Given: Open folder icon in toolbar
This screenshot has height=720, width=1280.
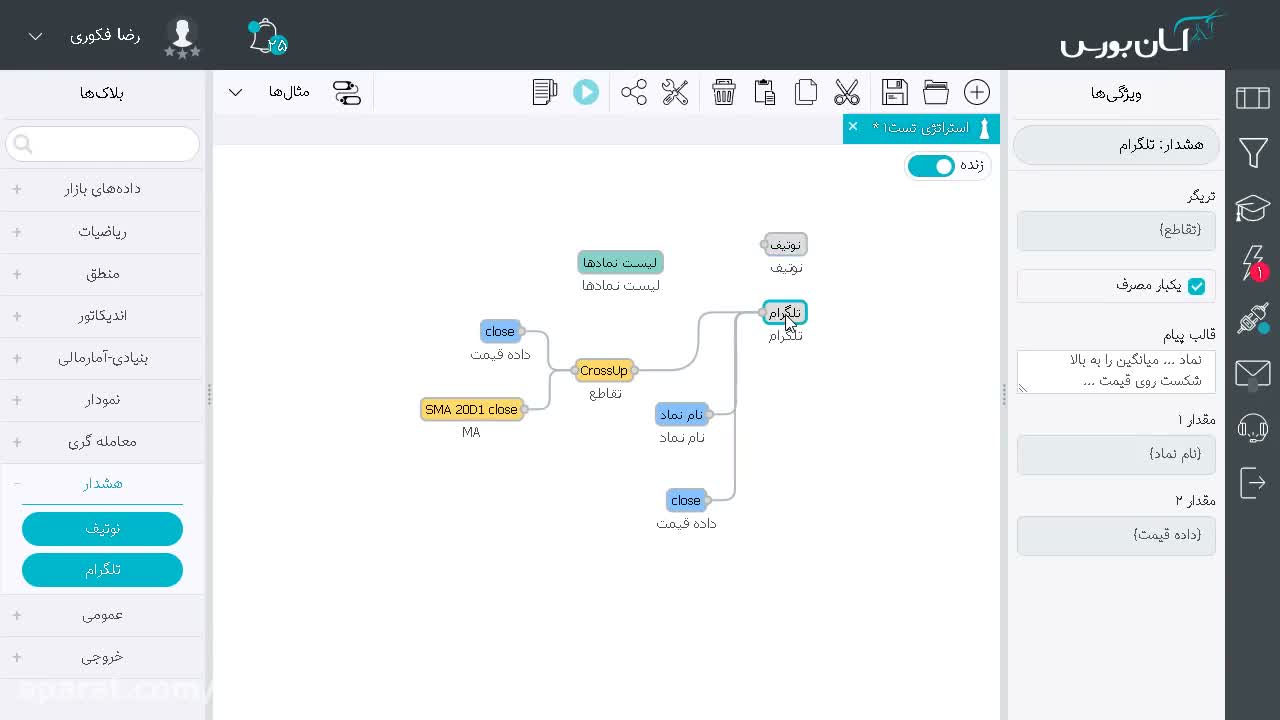Looking at the screenshot, I should [x=936, y=92].
